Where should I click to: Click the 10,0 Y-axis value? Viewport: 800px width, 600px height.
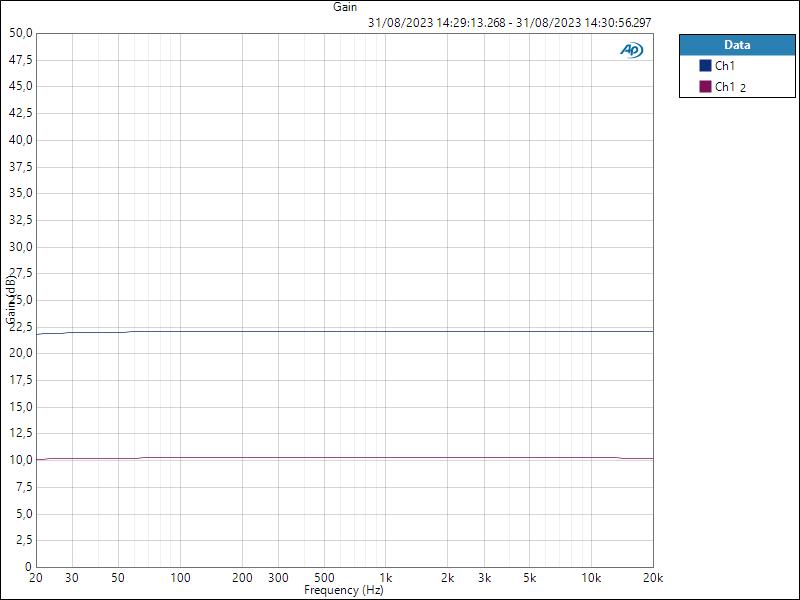[x=21, y=460]
